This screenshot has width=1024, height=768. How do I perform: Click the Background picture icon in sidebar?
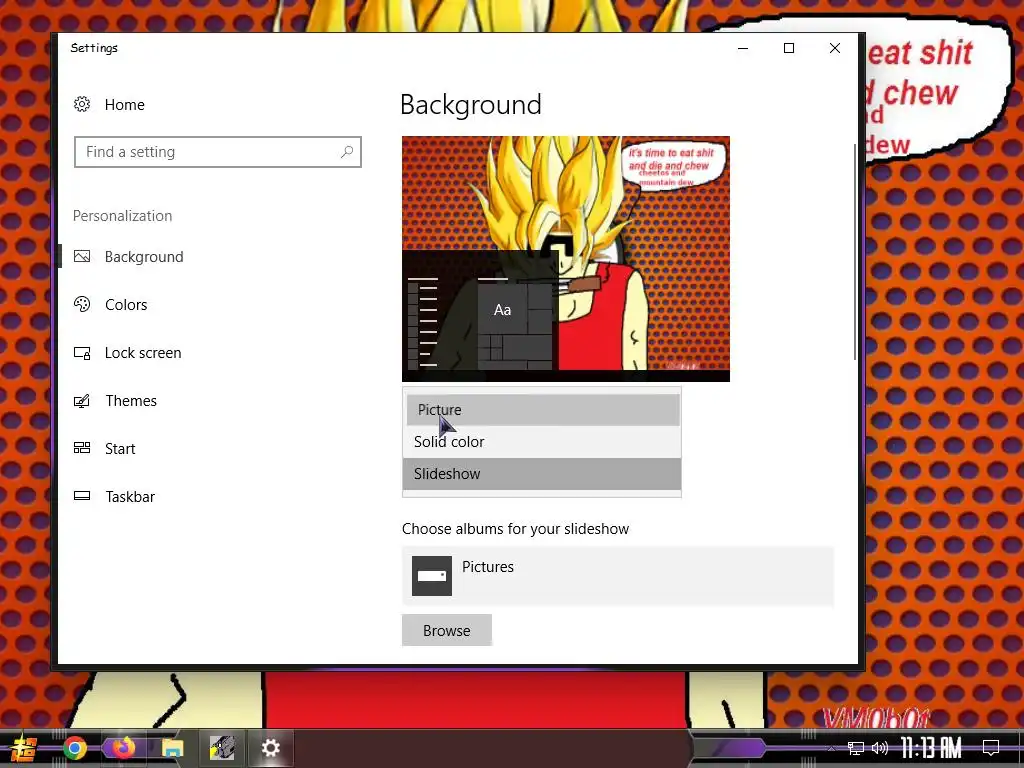pos(82,256)
